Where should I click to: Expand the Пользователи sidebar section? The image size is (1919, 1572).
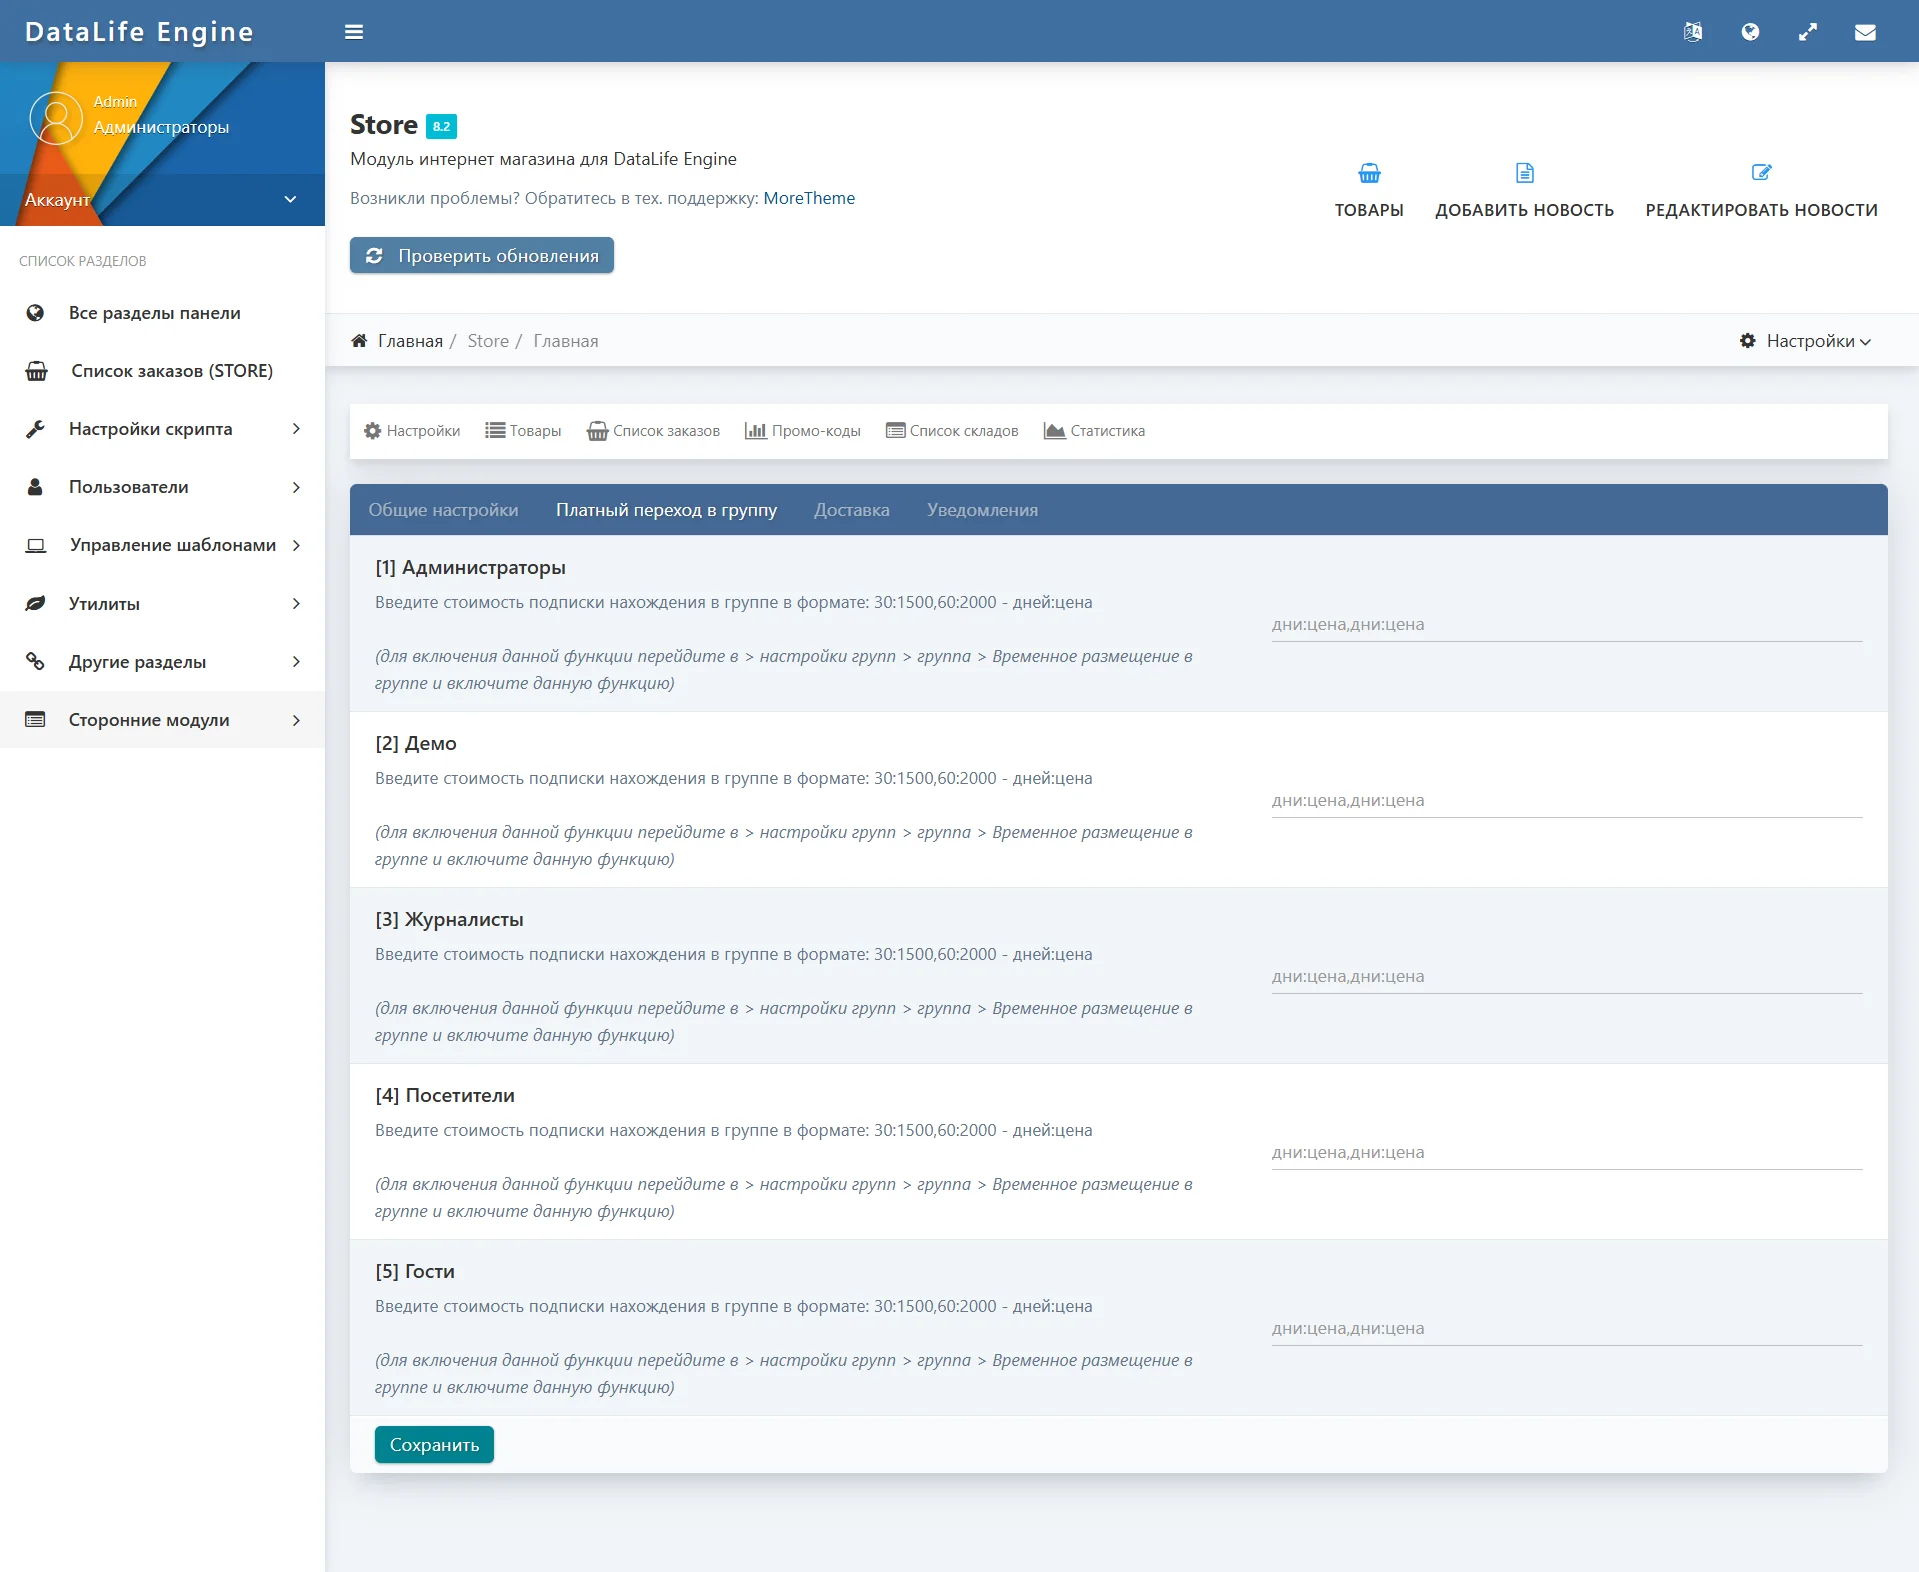(162, 487)
